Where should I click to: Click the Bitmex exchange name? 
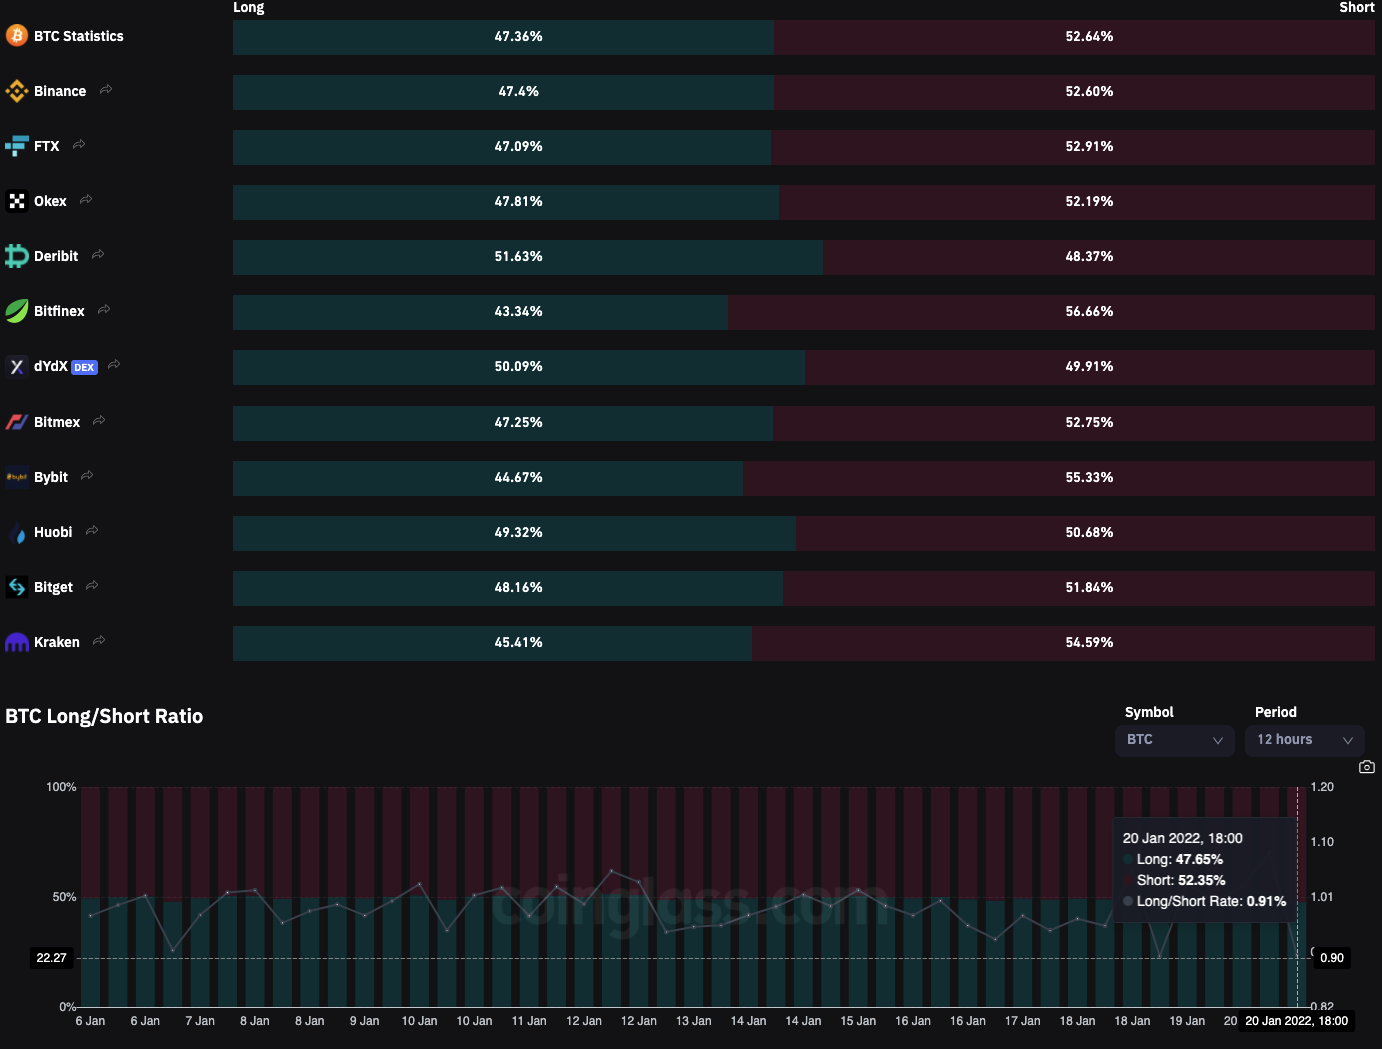click(x=57, y=422)
